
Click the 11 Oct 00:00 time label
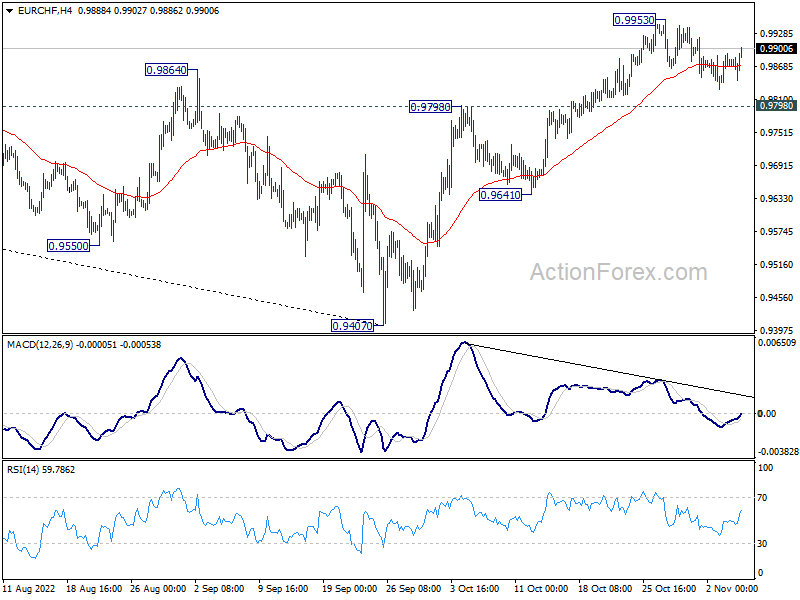(541, 588)
